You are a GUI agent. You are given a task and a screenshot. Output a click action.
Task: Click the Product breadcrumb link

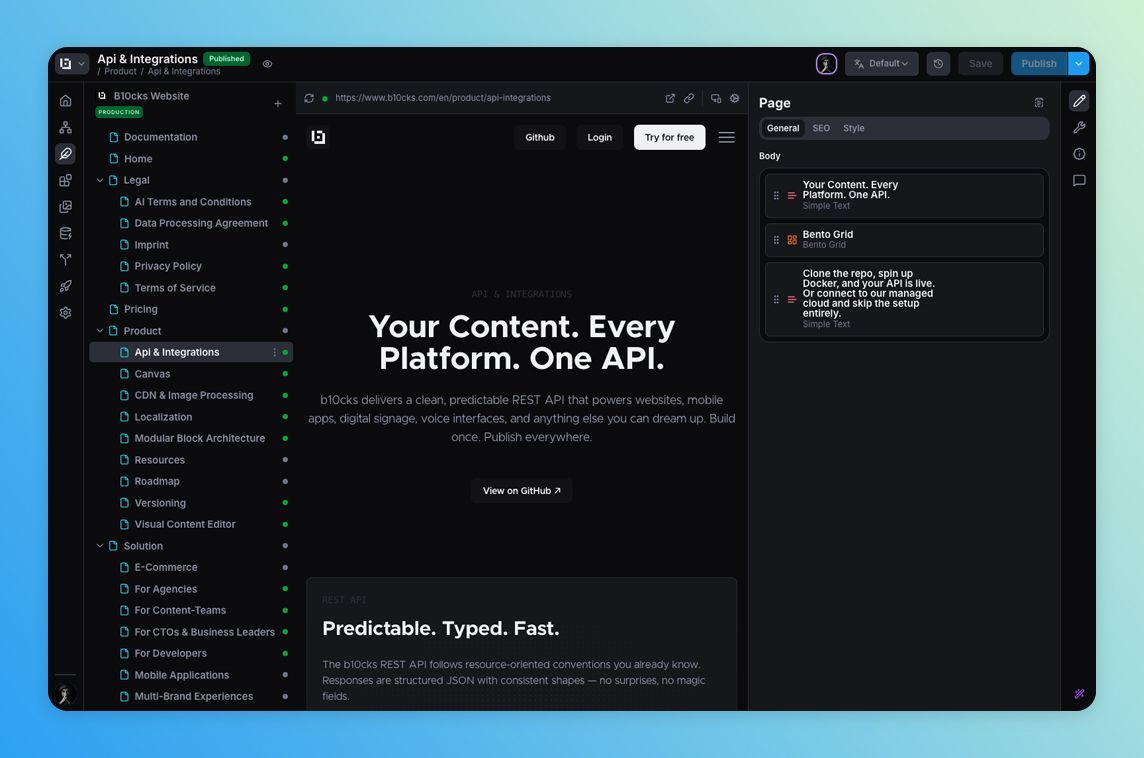[x=120, y=71]
